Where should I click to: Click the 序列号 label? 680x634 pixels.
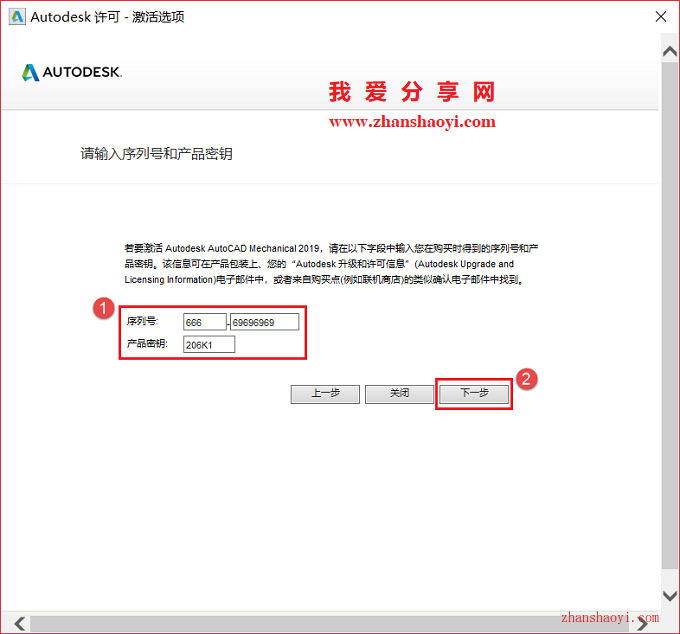(x=143, y=321)
